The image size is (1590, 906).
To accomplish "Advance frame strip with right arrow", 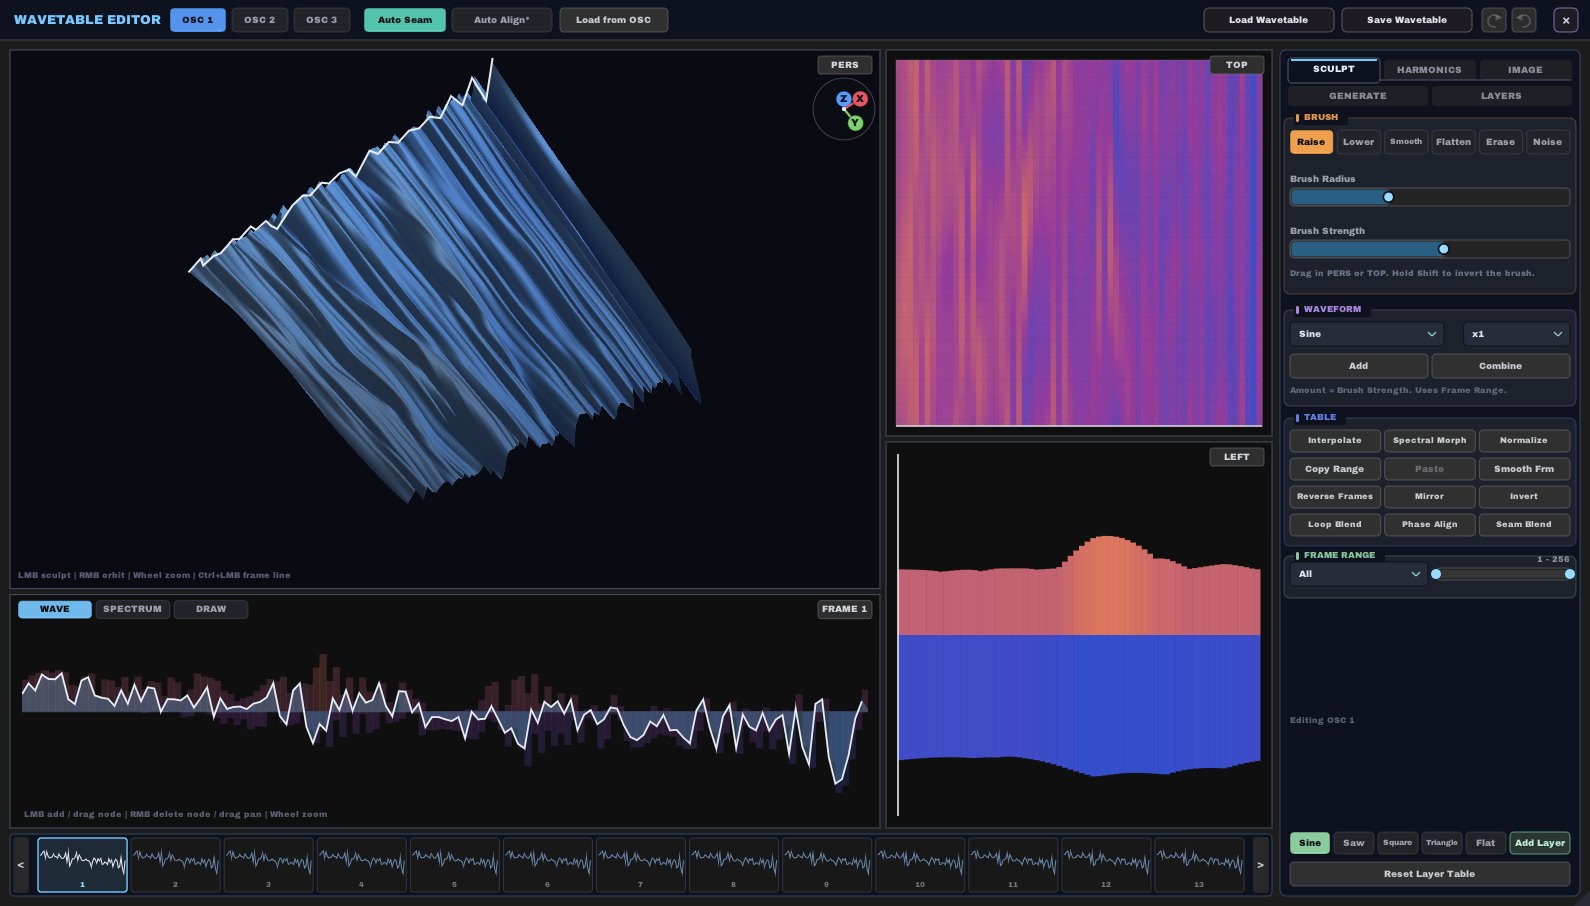I will 1260,865.
